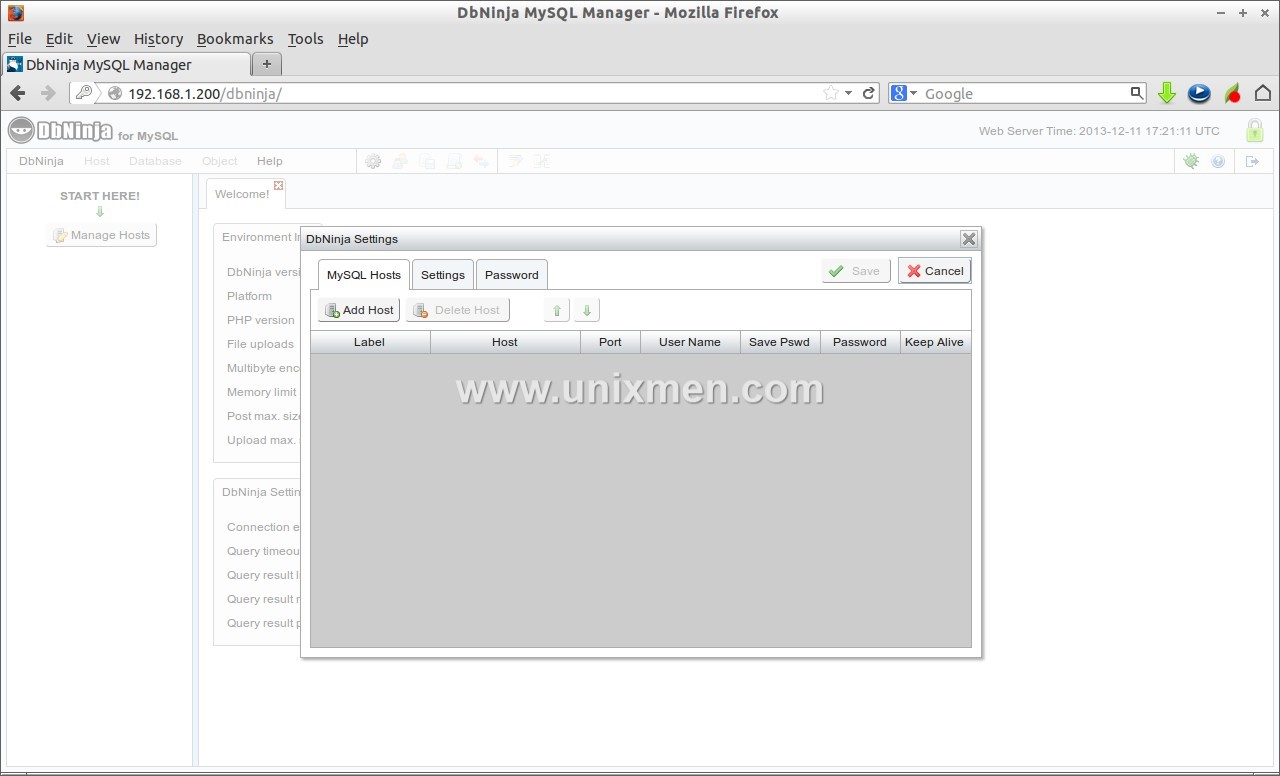The width and height of the screenshot is (1280, 776).
Task: Click the Manage Hosts button
Action: pos(101,235)
